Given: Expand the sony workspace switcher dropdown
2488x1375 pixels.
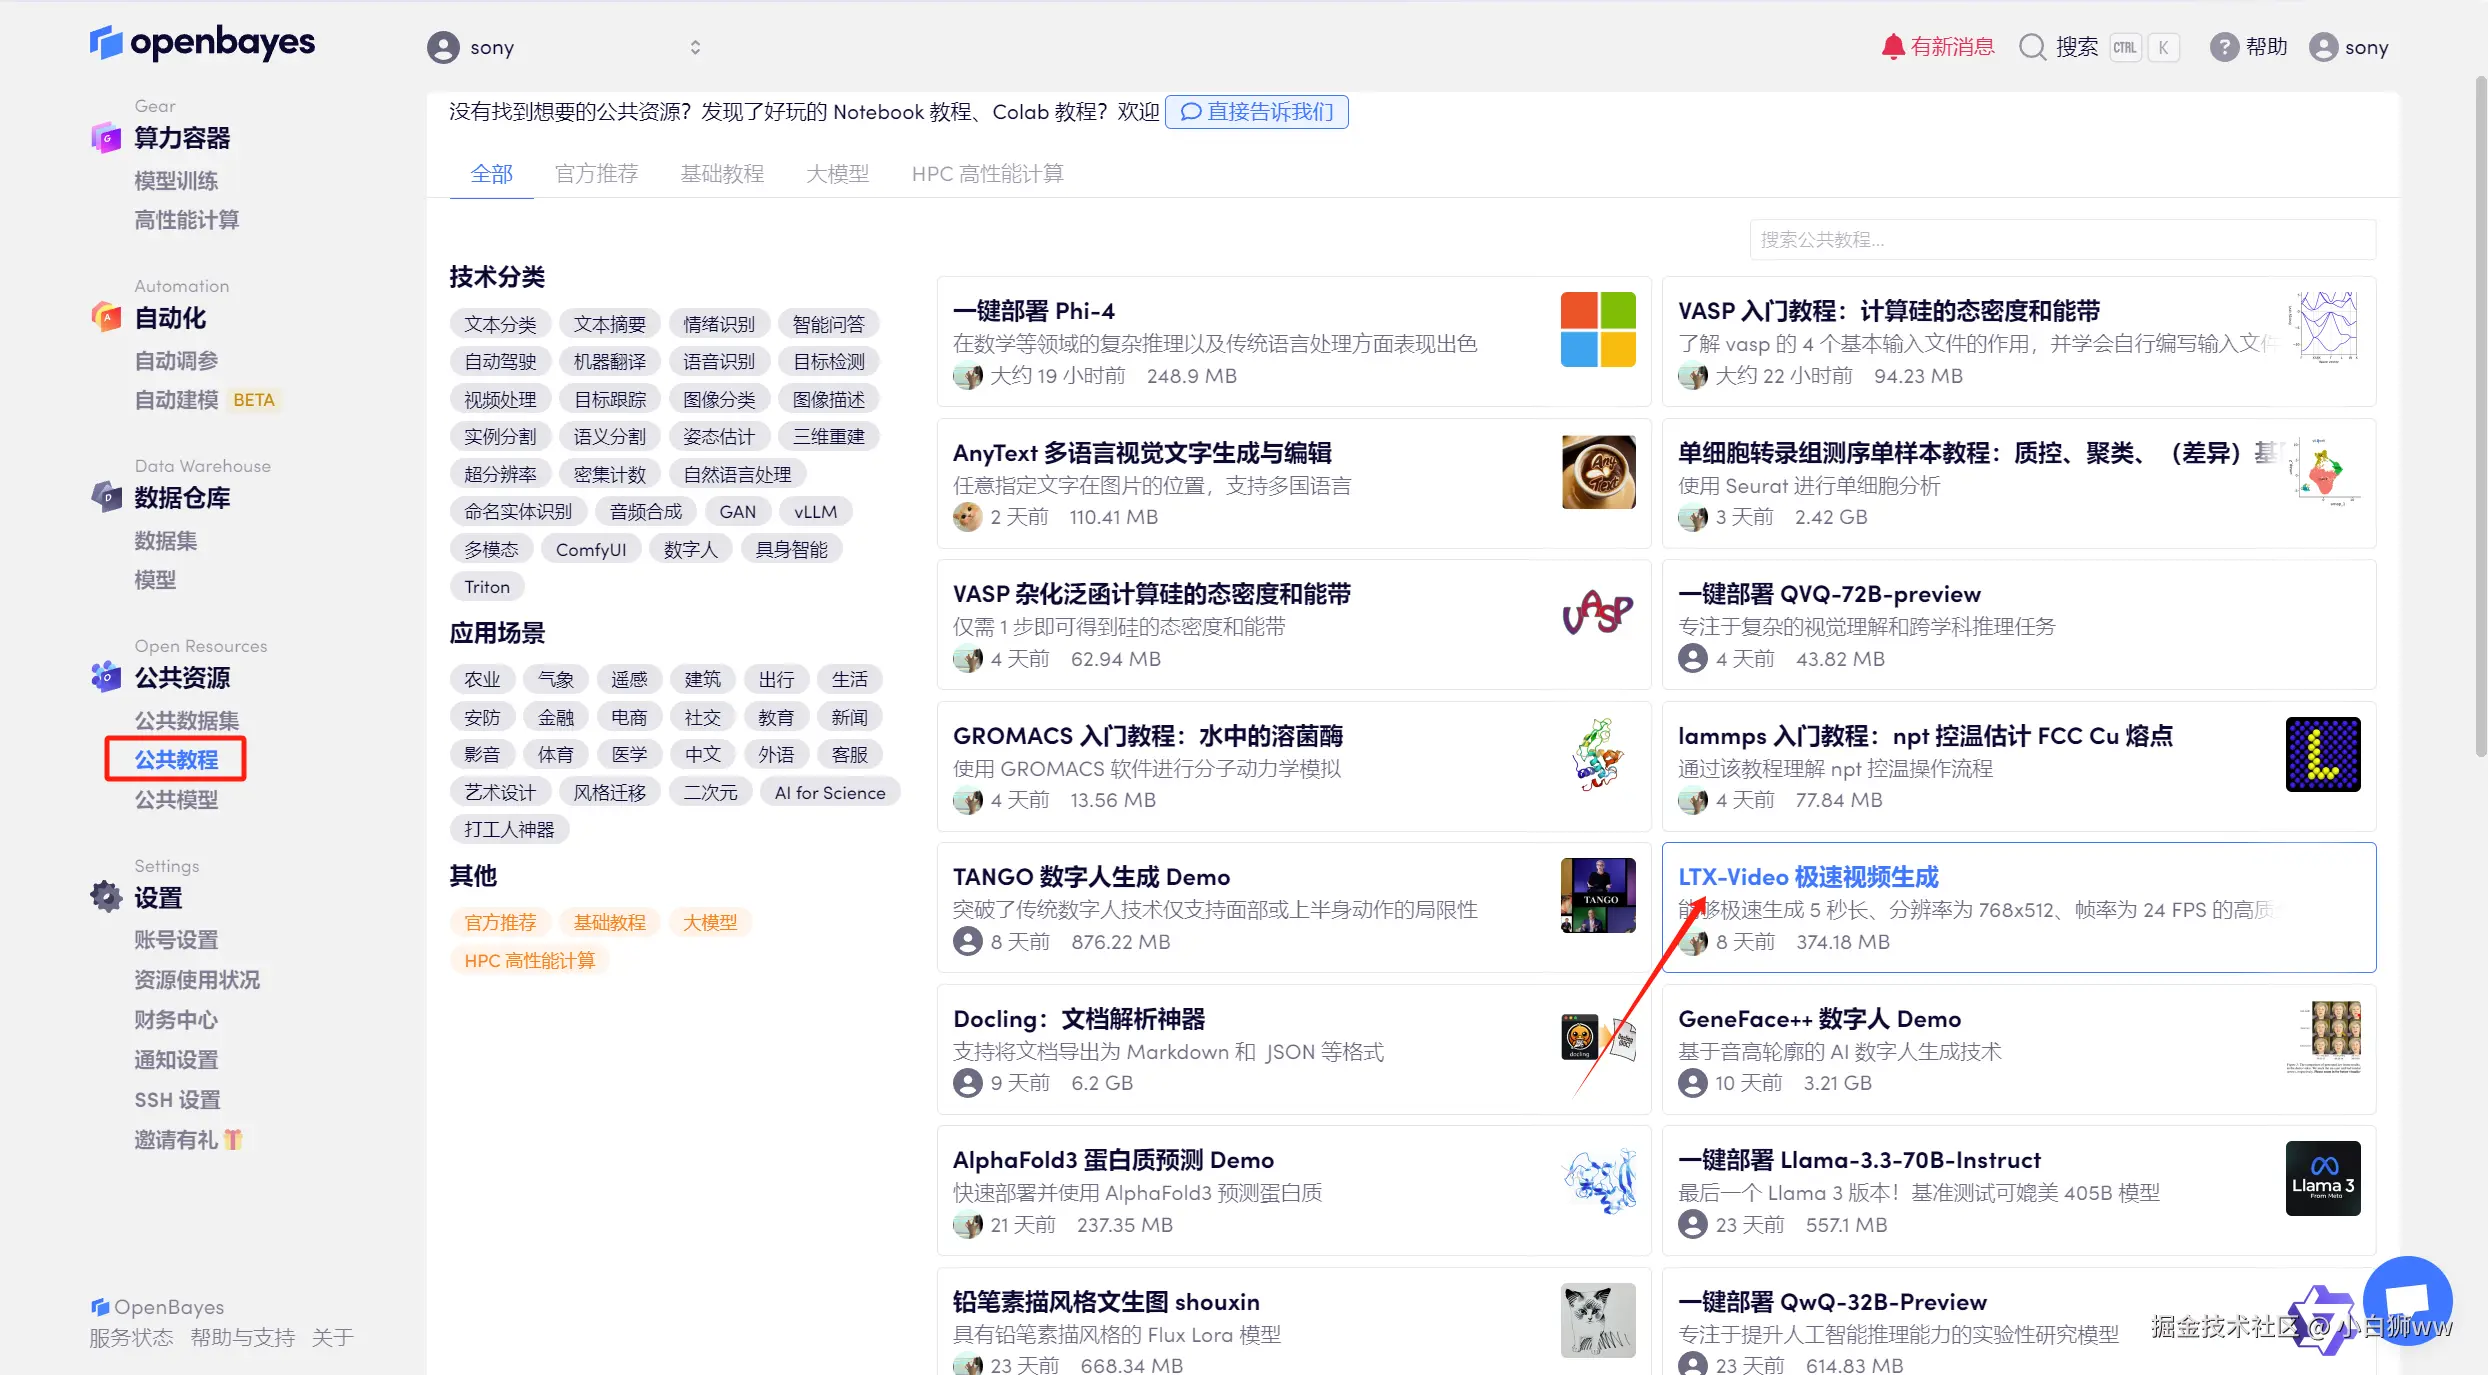Looking at the screenshot, I should pyautogui.click(x=695, y=47).
